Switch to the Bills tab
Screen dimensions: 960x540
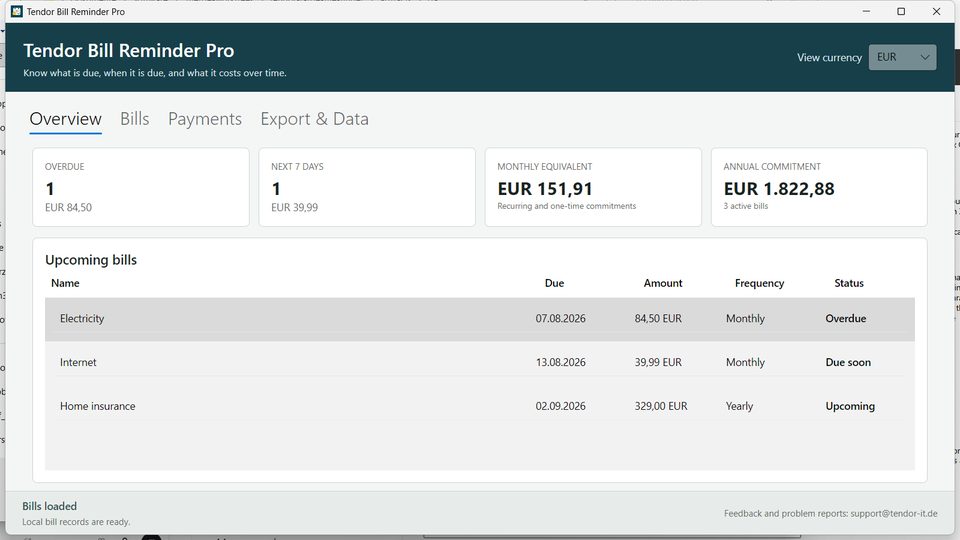[x=135, y=119]
